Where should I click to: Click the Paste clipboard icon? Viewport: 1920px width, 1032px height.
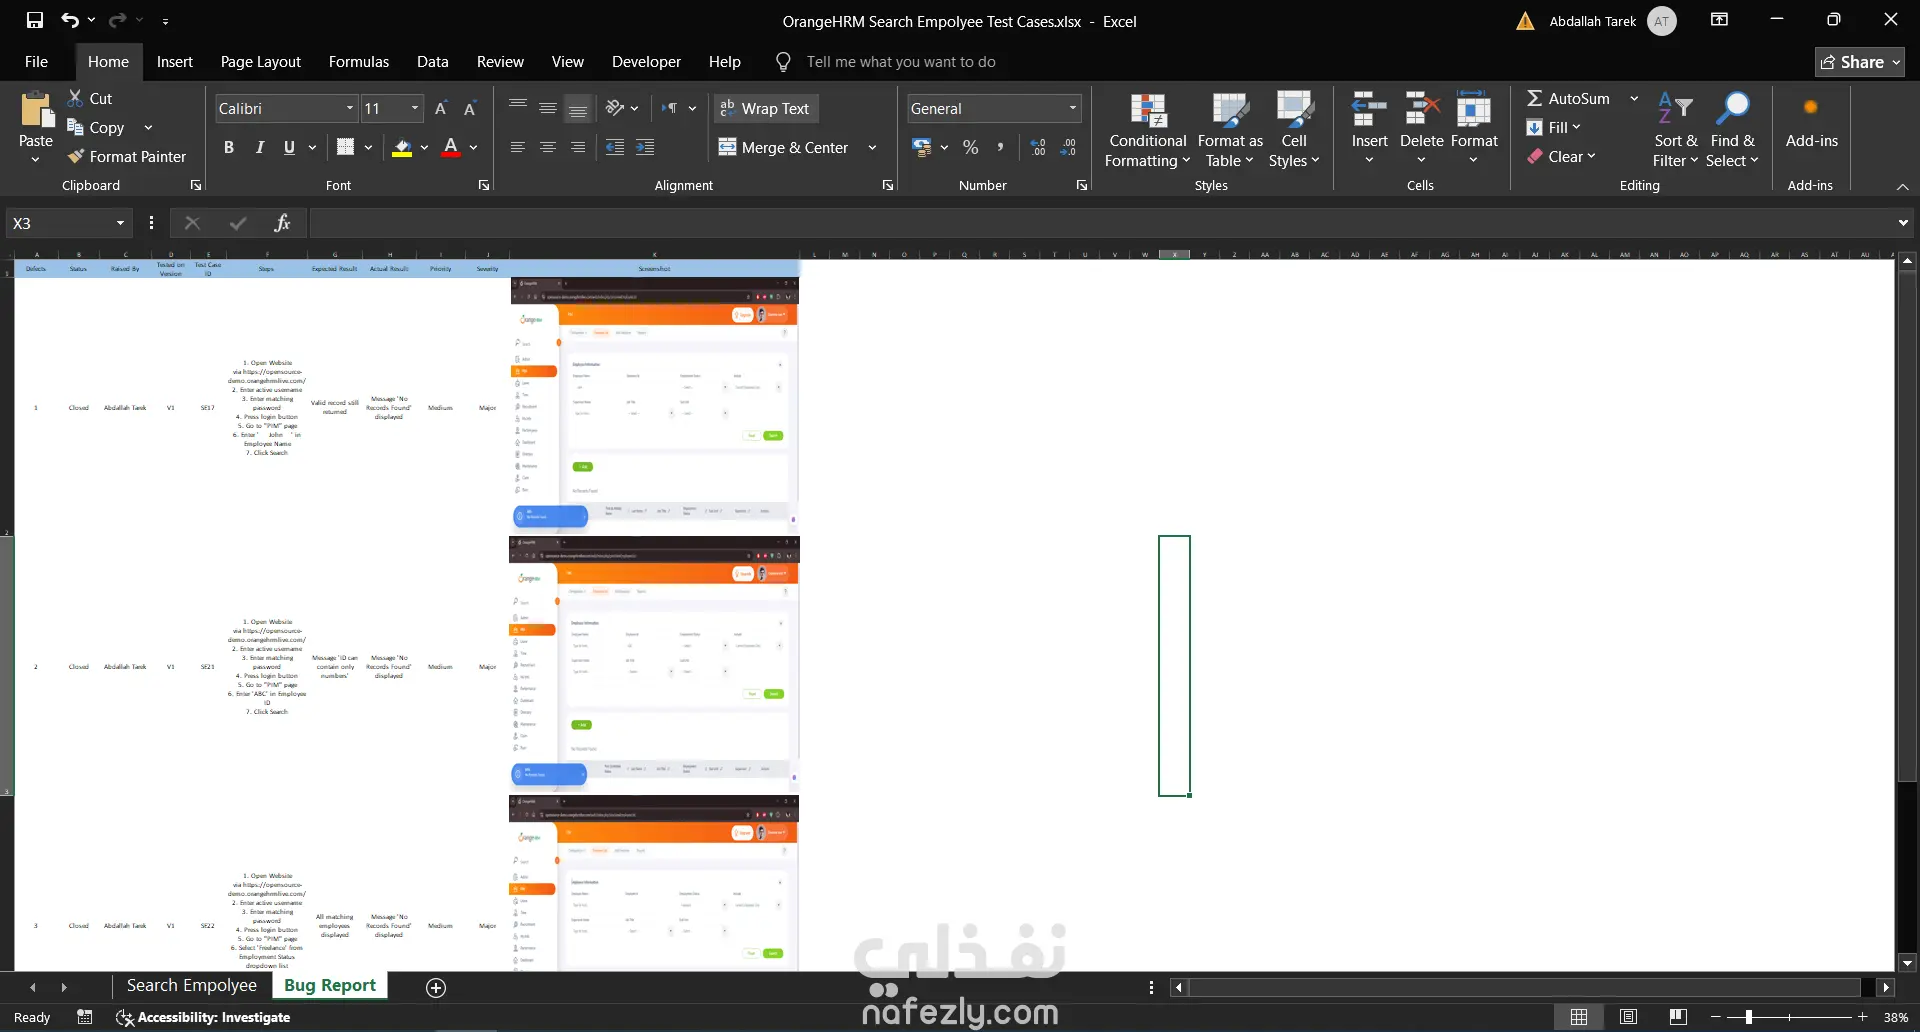point(36,110)
